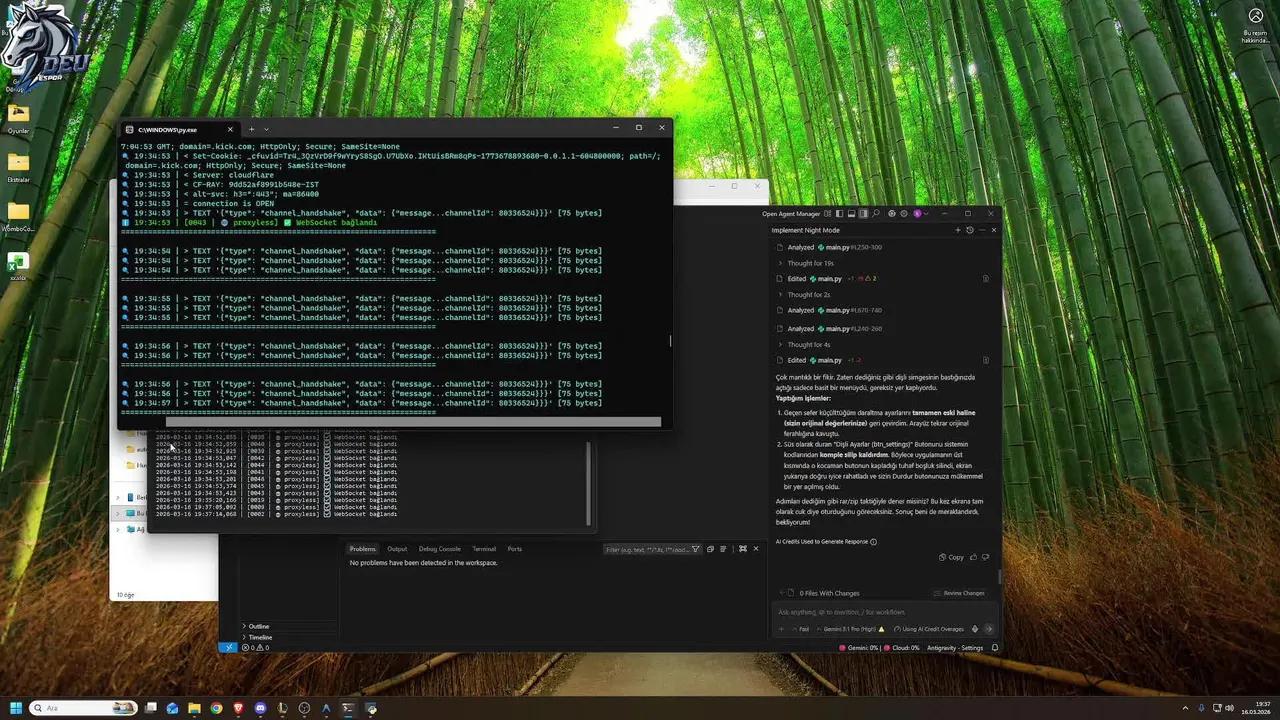The image size is (1280, 720).
Task: Switch to the Debug Console tab
Action: coord(439,549)
